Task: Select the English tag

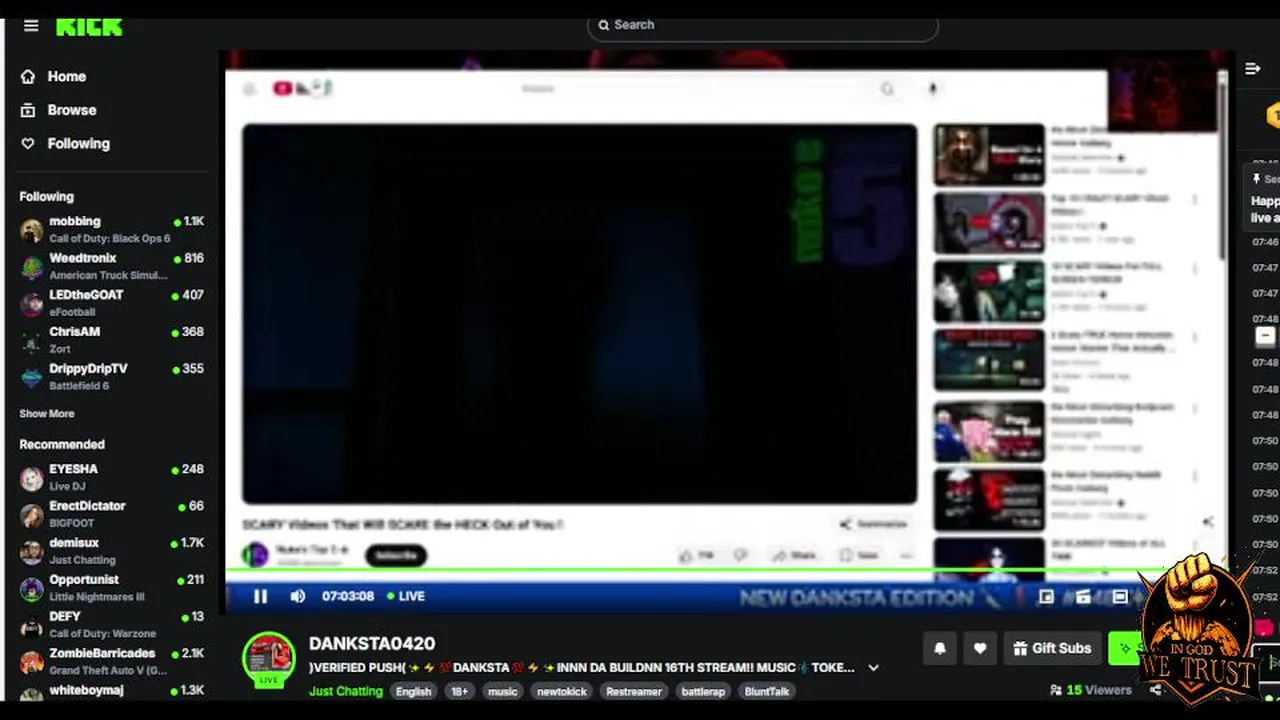Action: point(413,691)
